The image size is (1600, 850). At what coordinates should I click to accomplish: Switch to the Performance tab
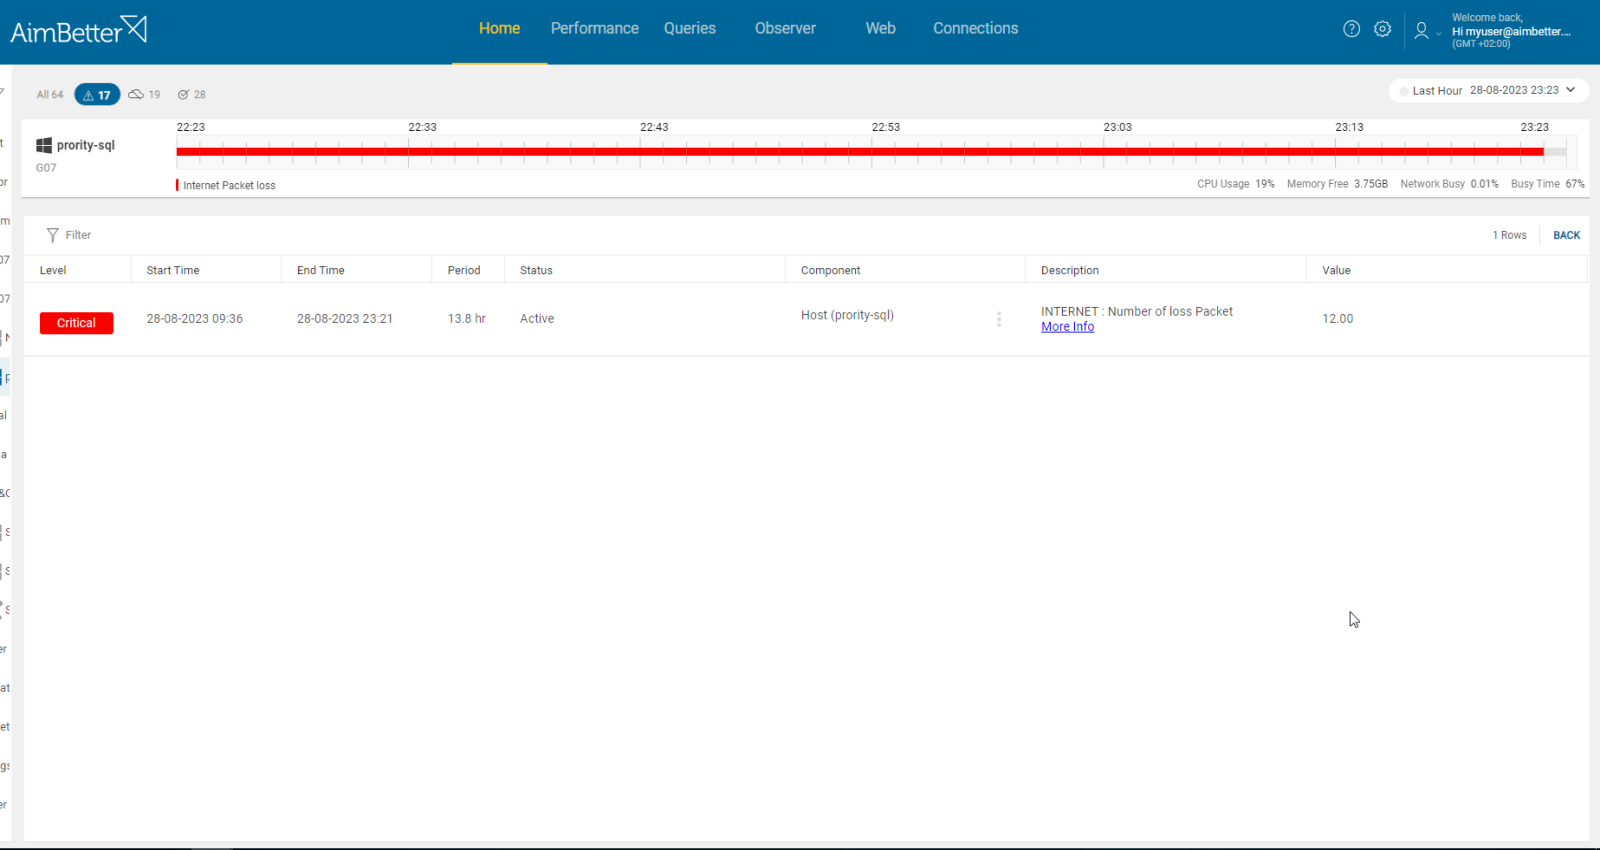click(594, 29)
